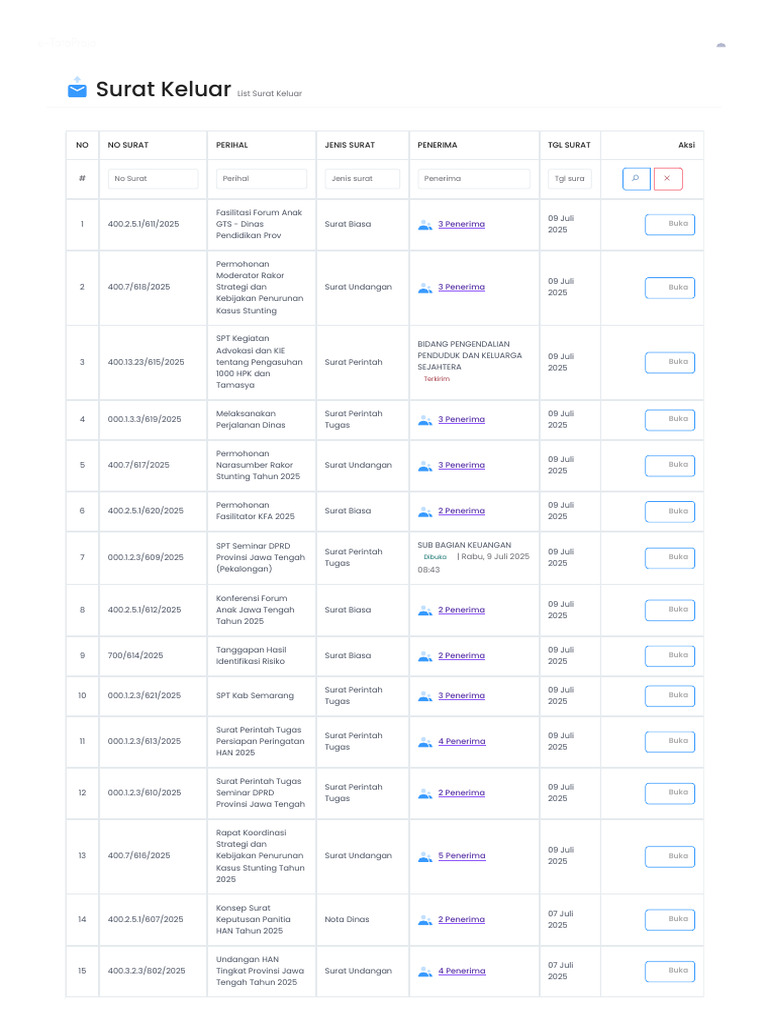
Task: Open the Tgl surat date filter
Action: (x=569, y=179)
